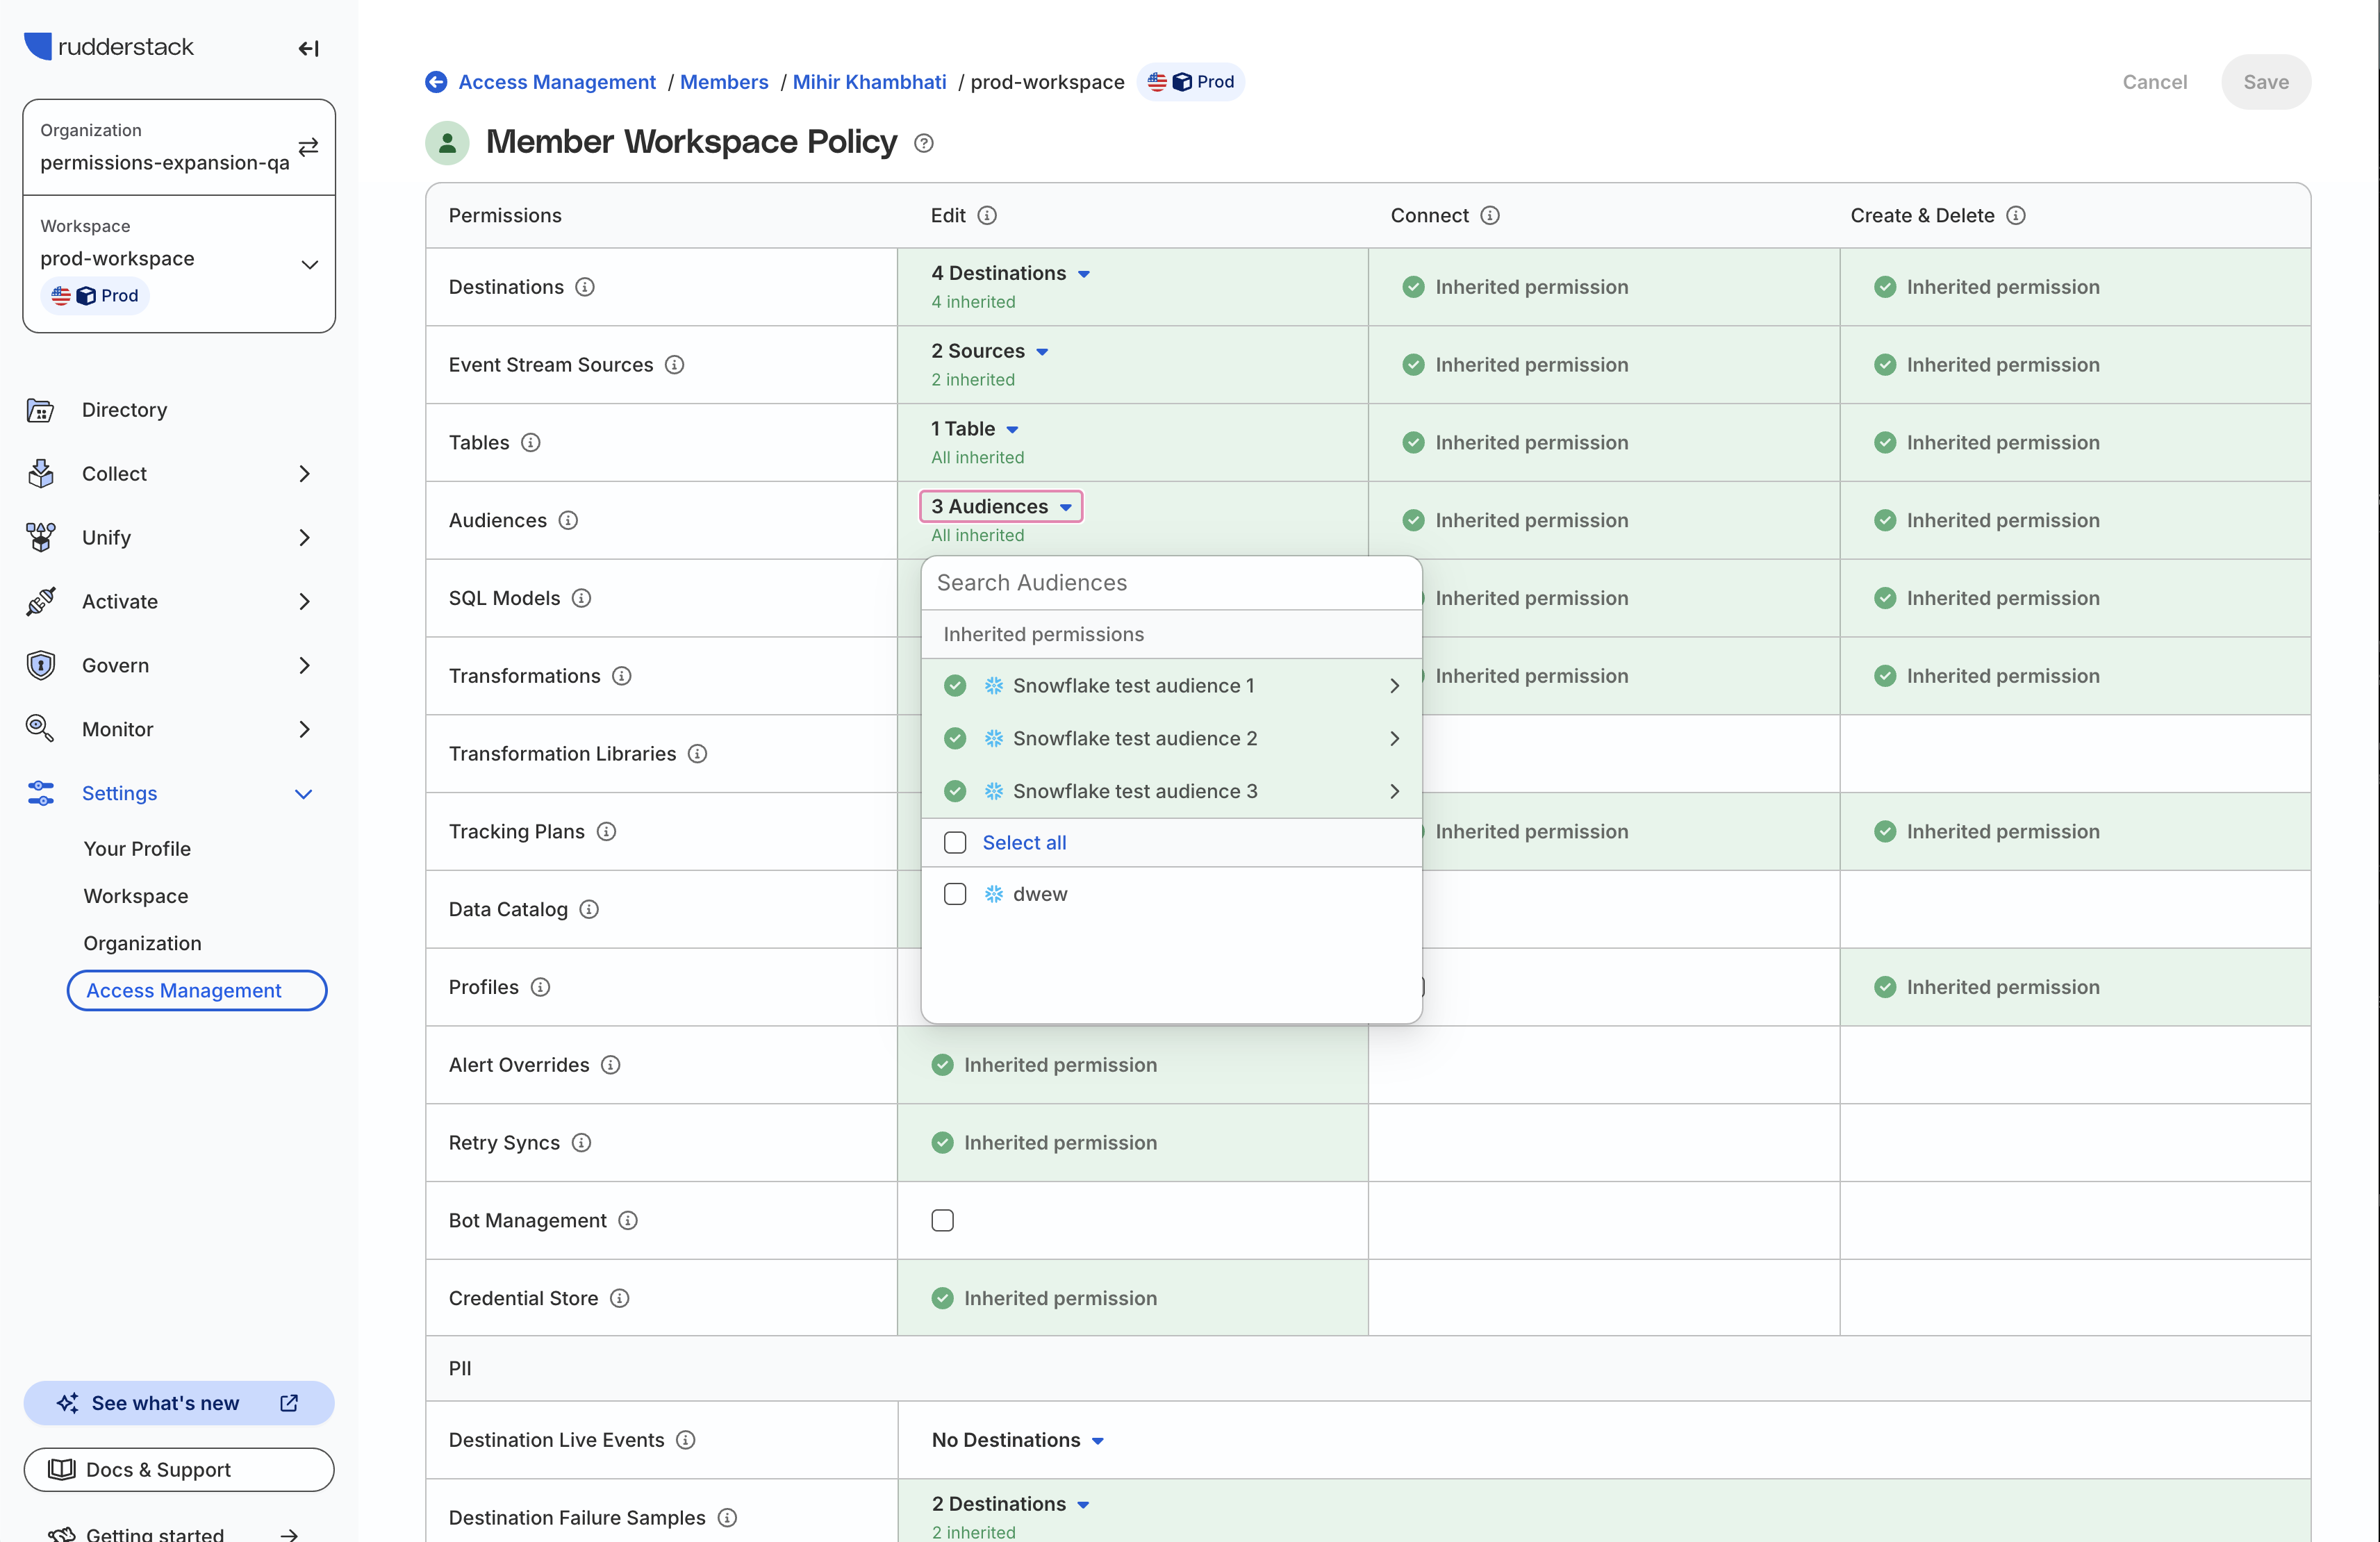This screenshot has width=2380, height=1542.
Task: Enable the Bot Management checkbox
Action: coord(942,1220)
